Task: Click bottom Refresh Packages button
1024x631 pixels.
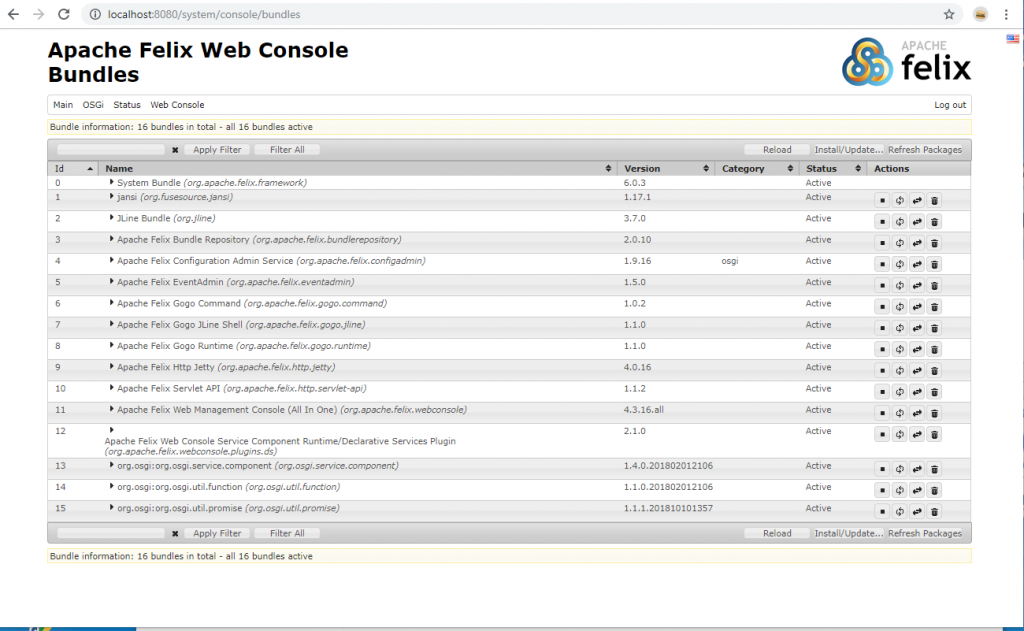Action: [925, 533]
